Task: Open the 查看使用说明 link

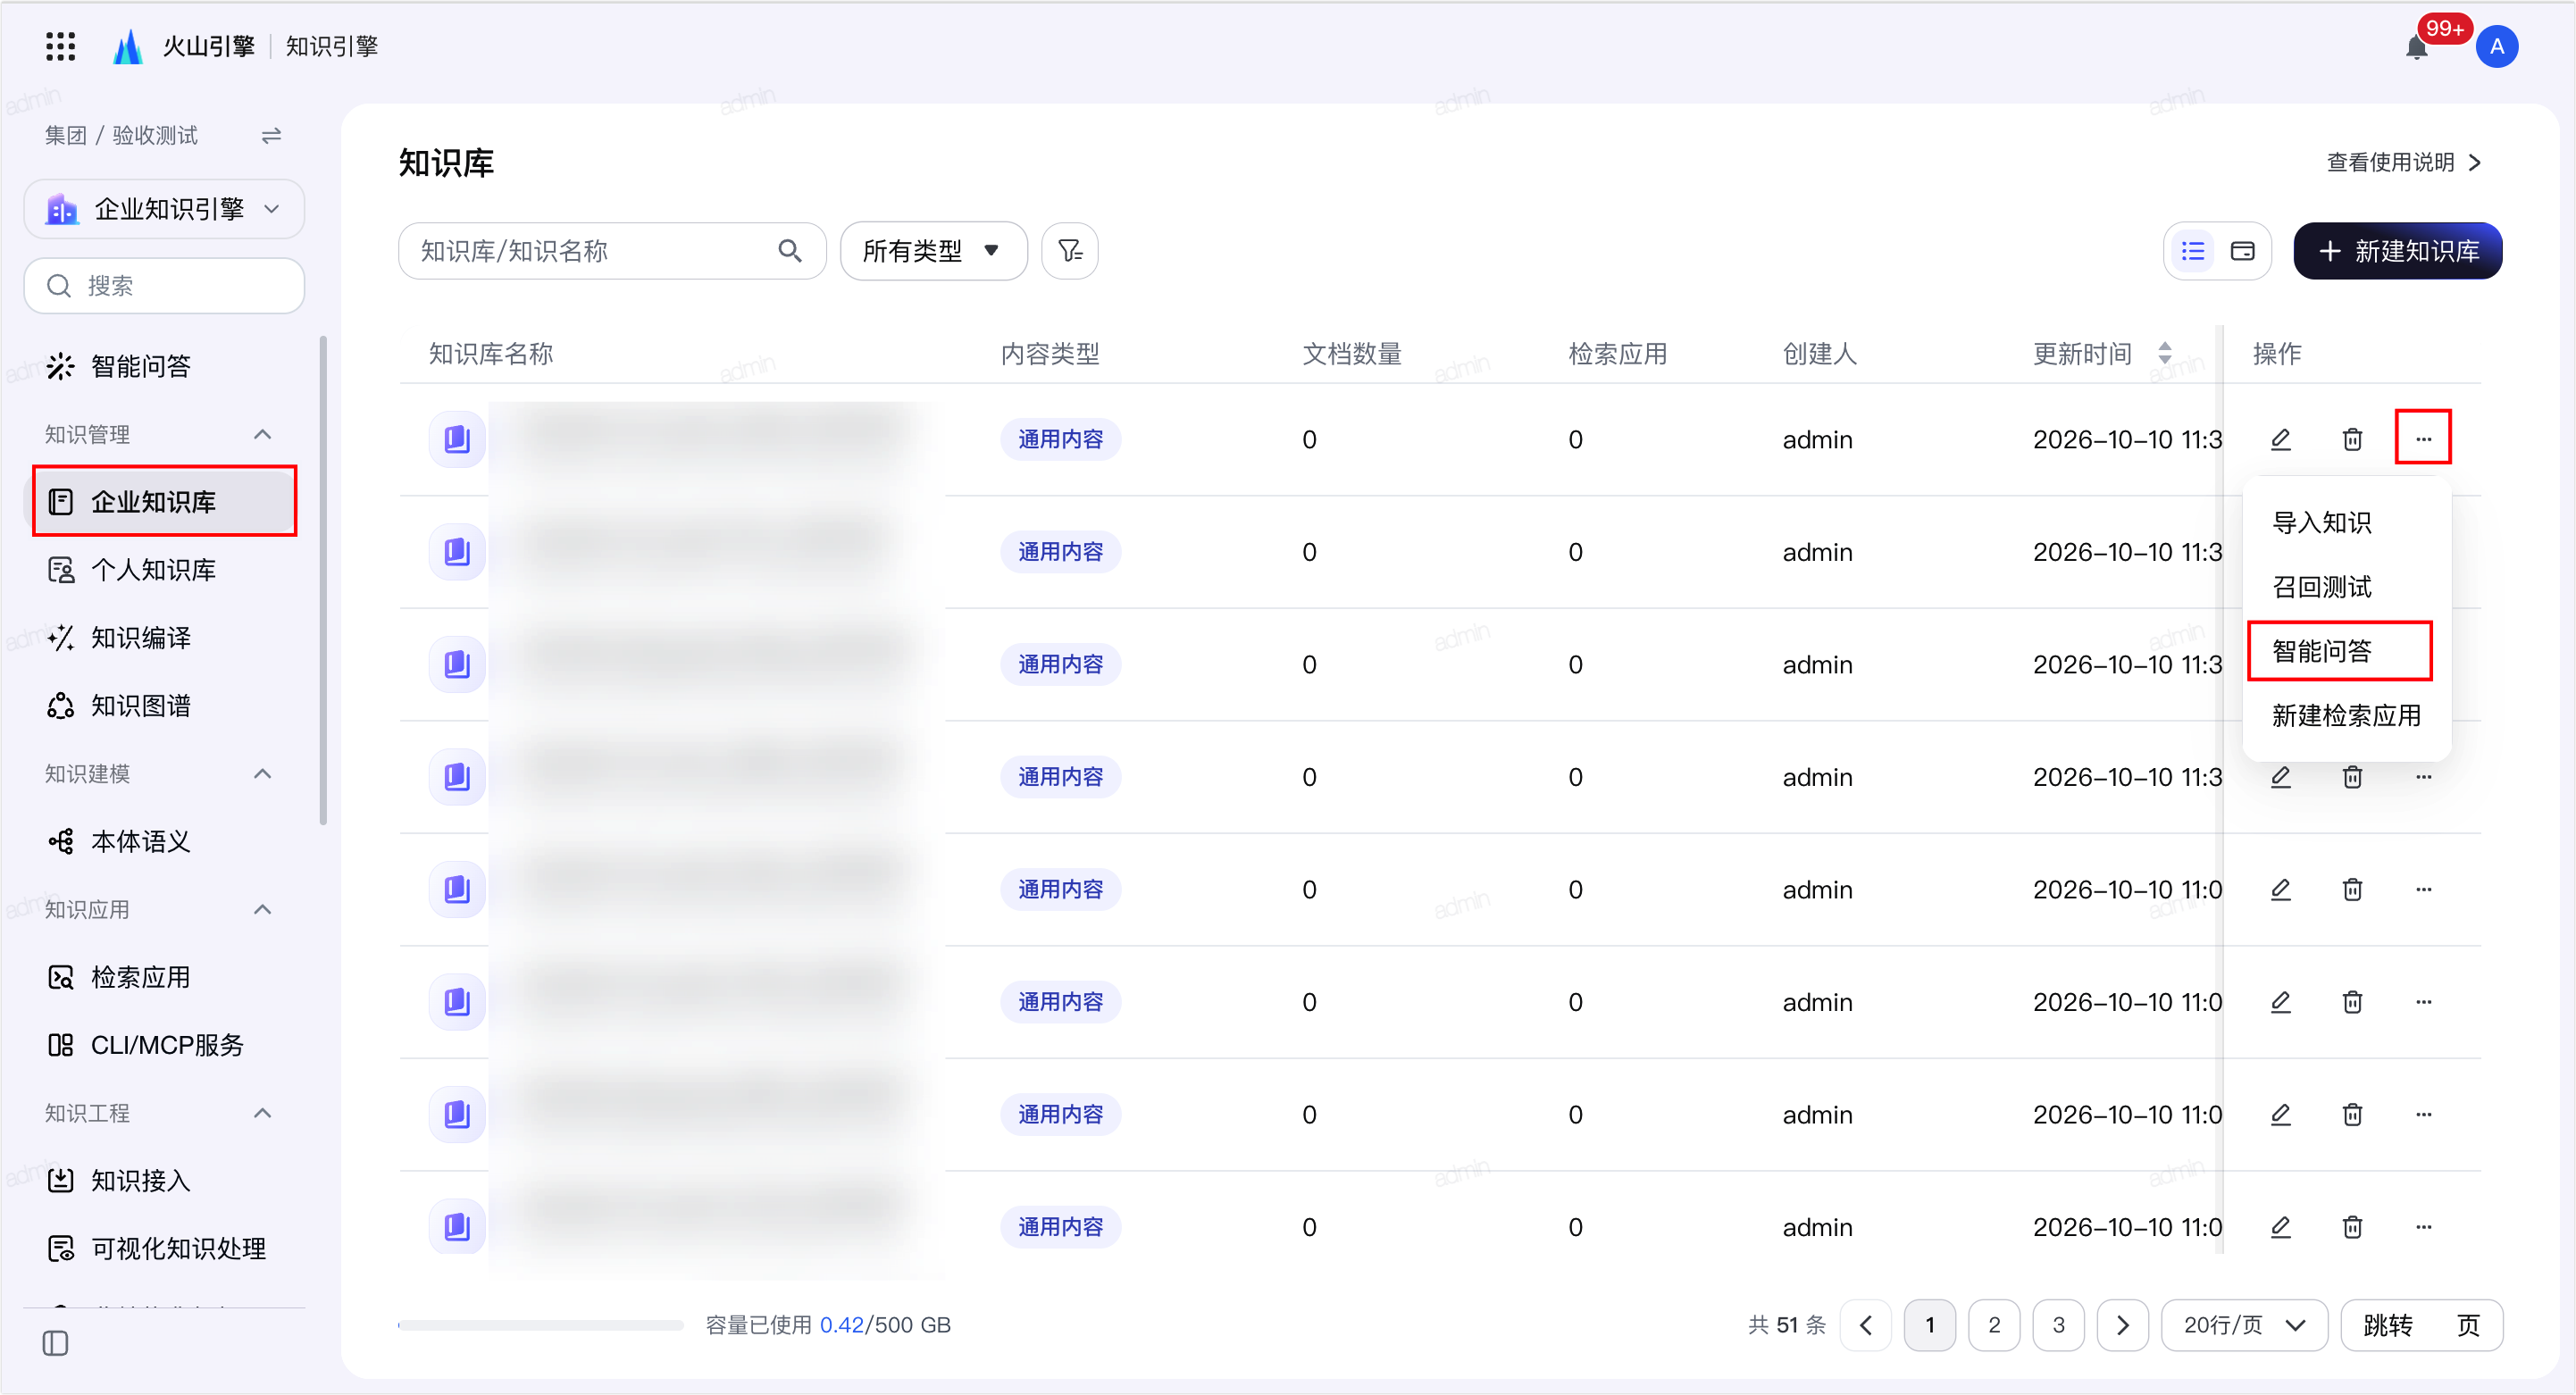Action: tap(2404, 162)
